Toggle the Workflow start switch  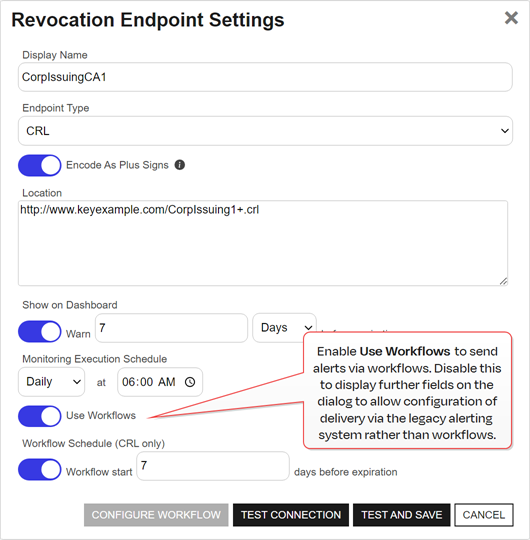40,469
